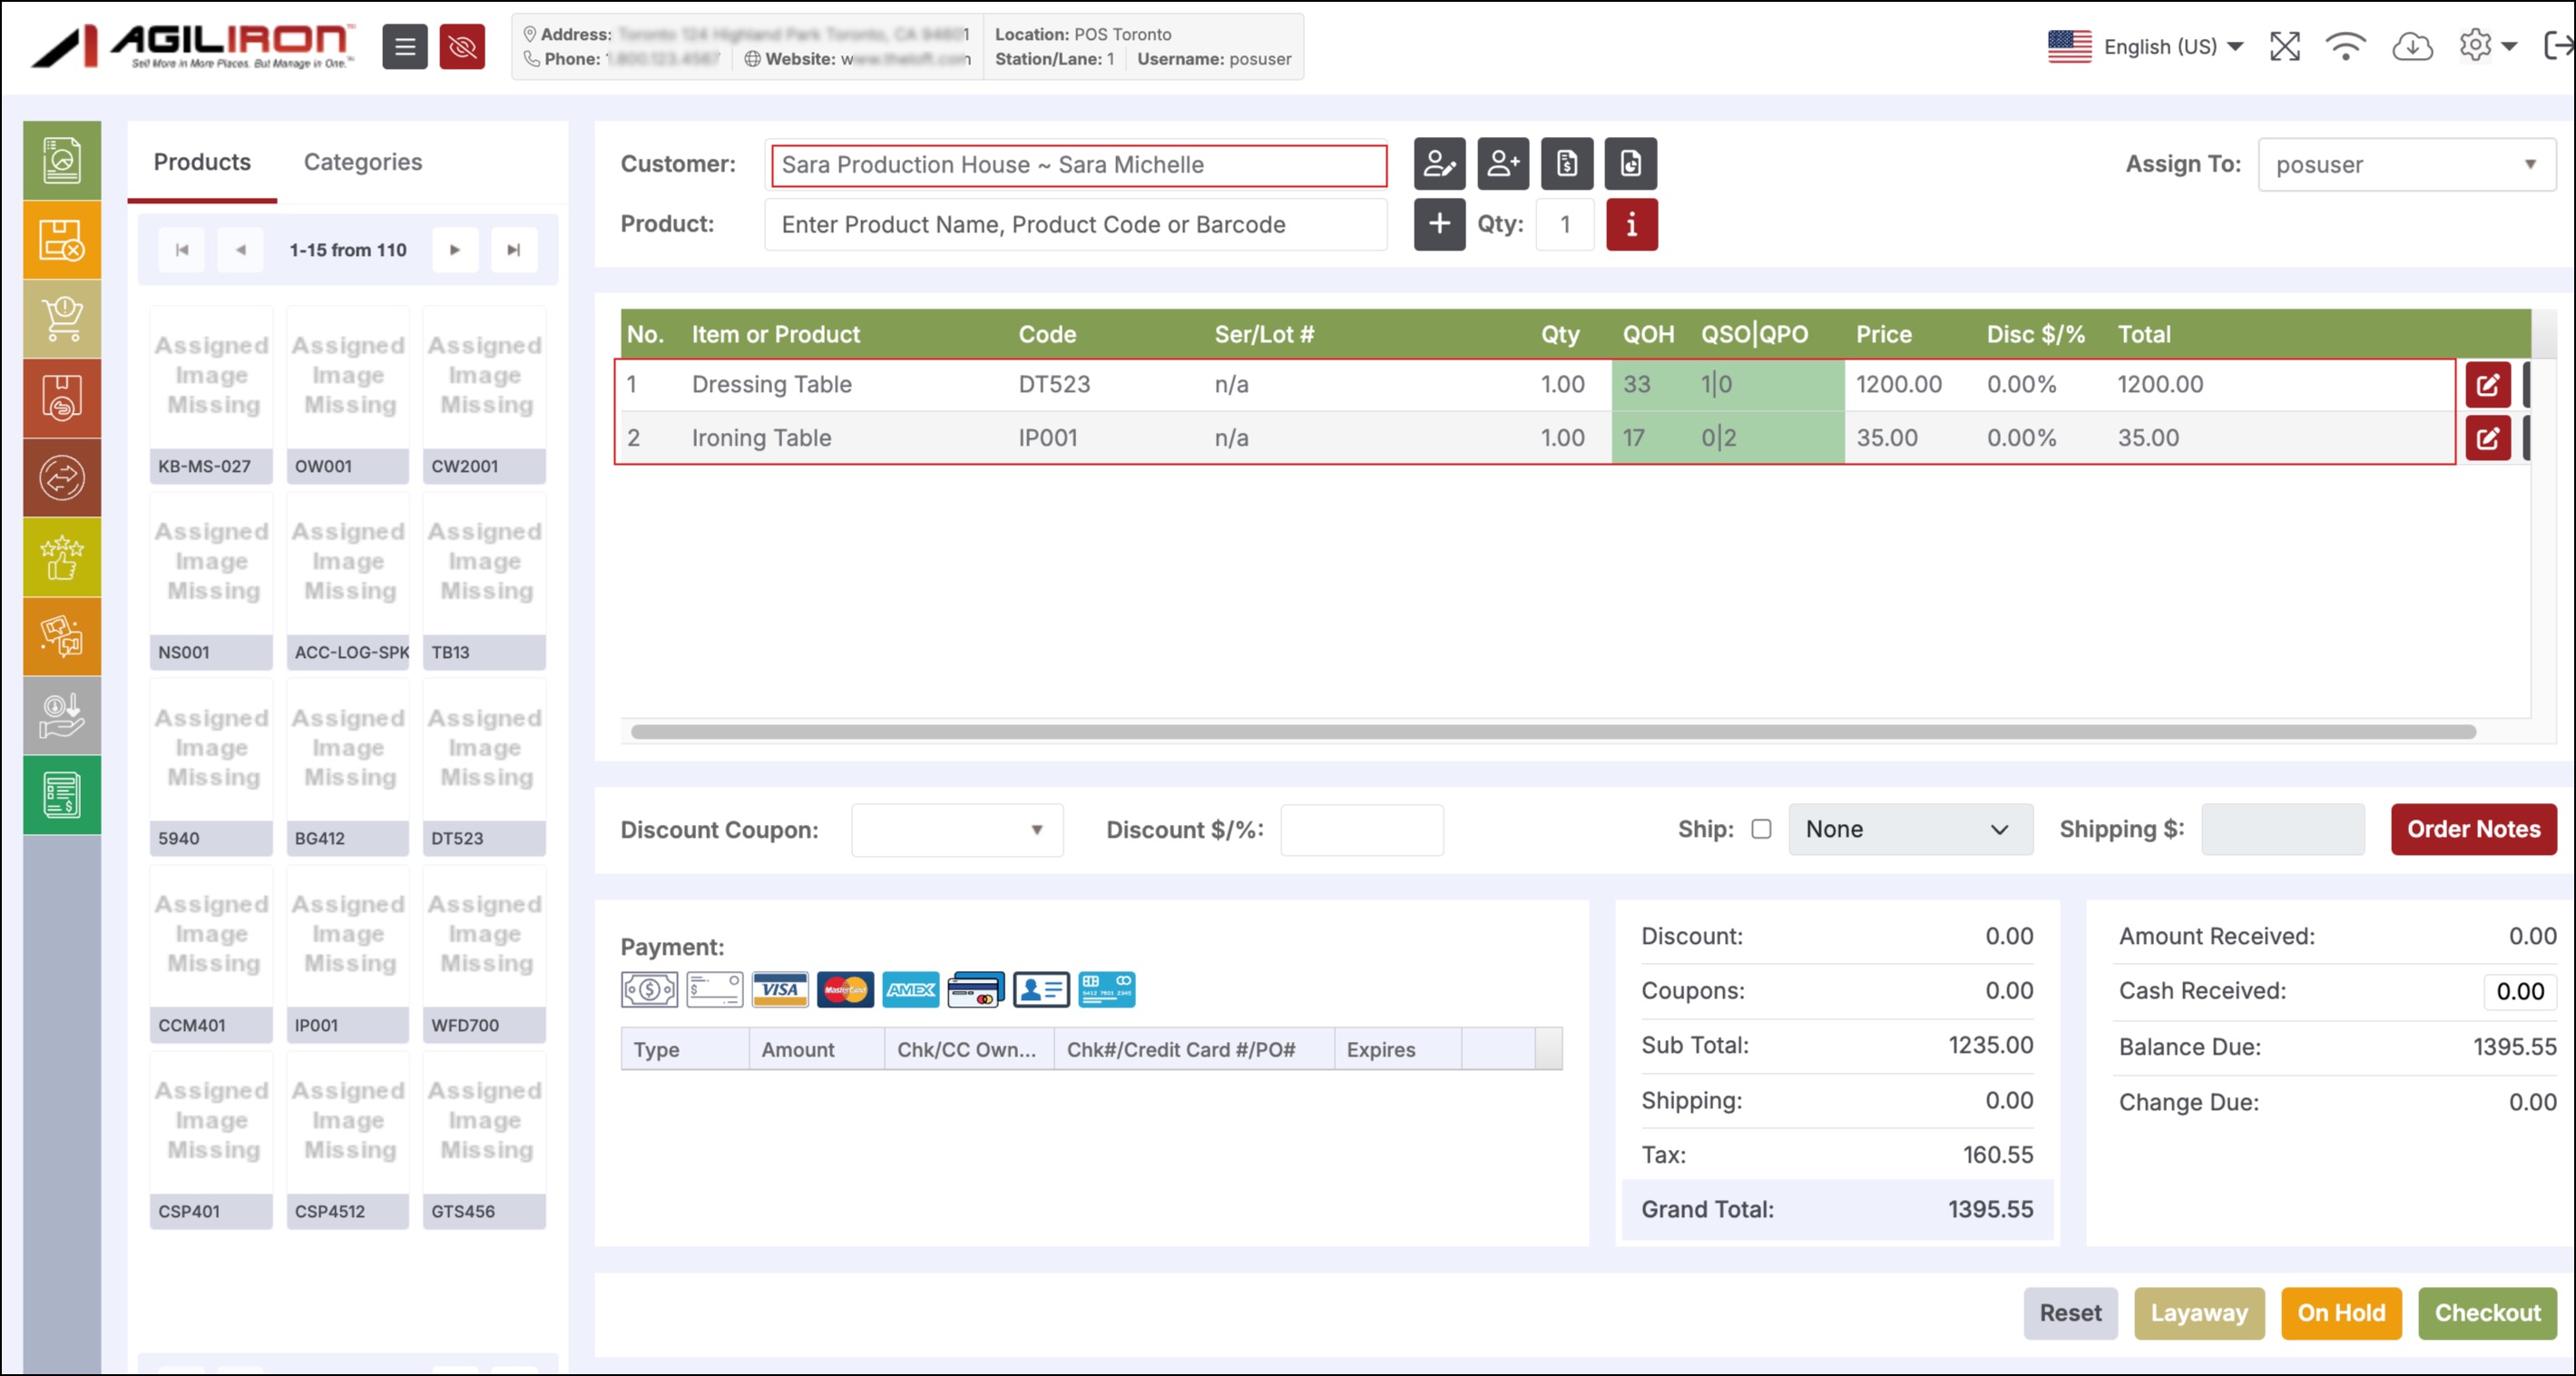Open the Assign To posuser dropdown
Screen dimensions: 2576x1376
tap(2407, 164)
